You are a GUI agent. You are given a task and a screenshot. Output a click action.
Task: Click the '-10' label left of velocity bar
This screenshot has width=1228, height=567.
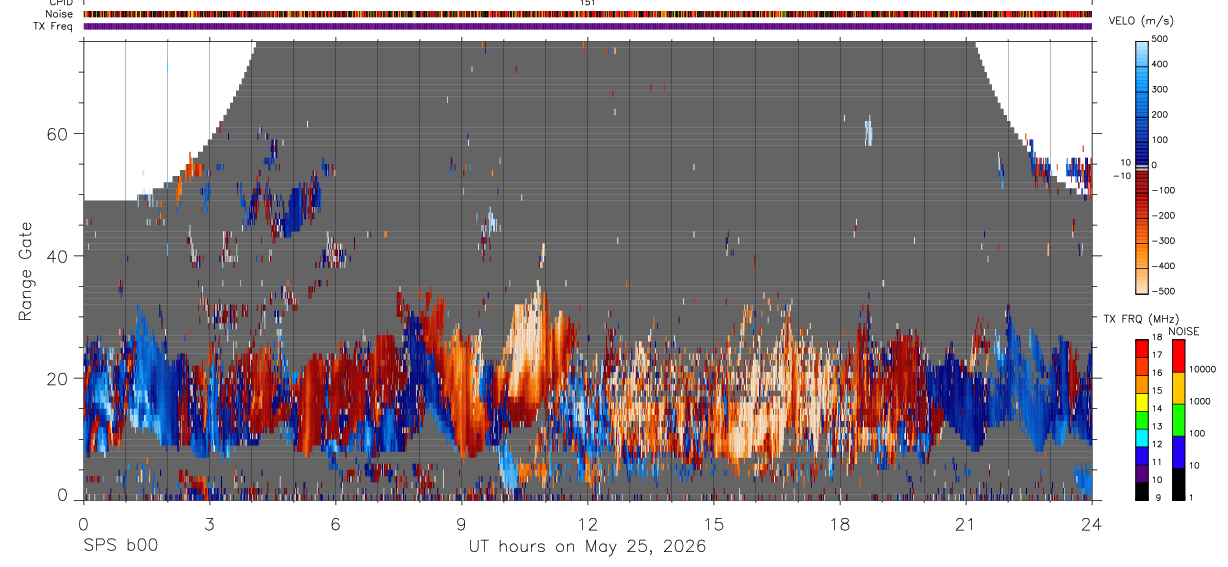coord(1120,176)
